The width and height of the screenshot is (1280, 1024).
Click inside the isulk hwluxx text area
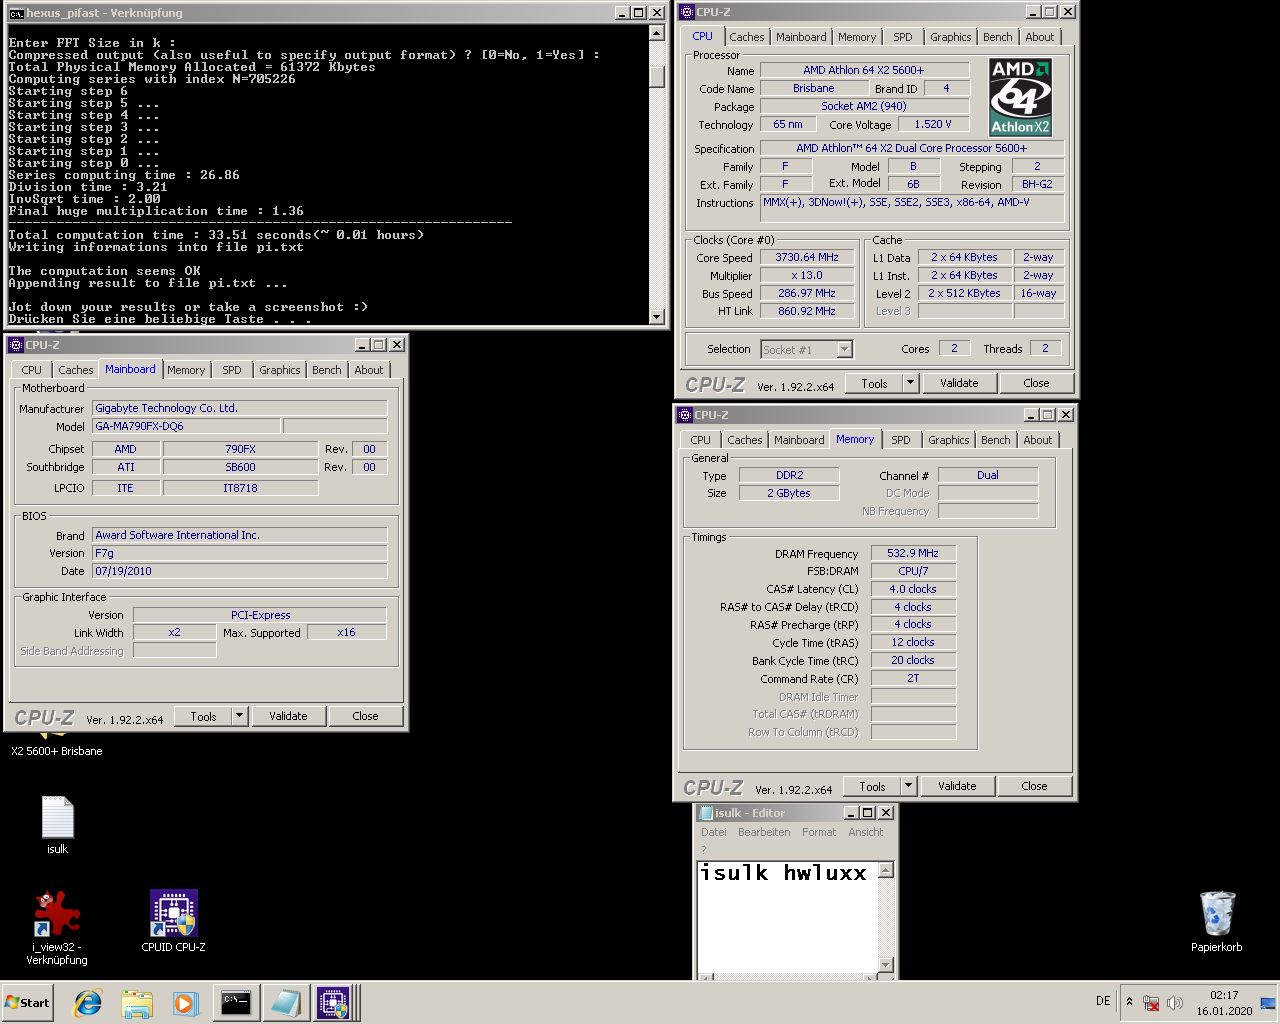[787, 916]
